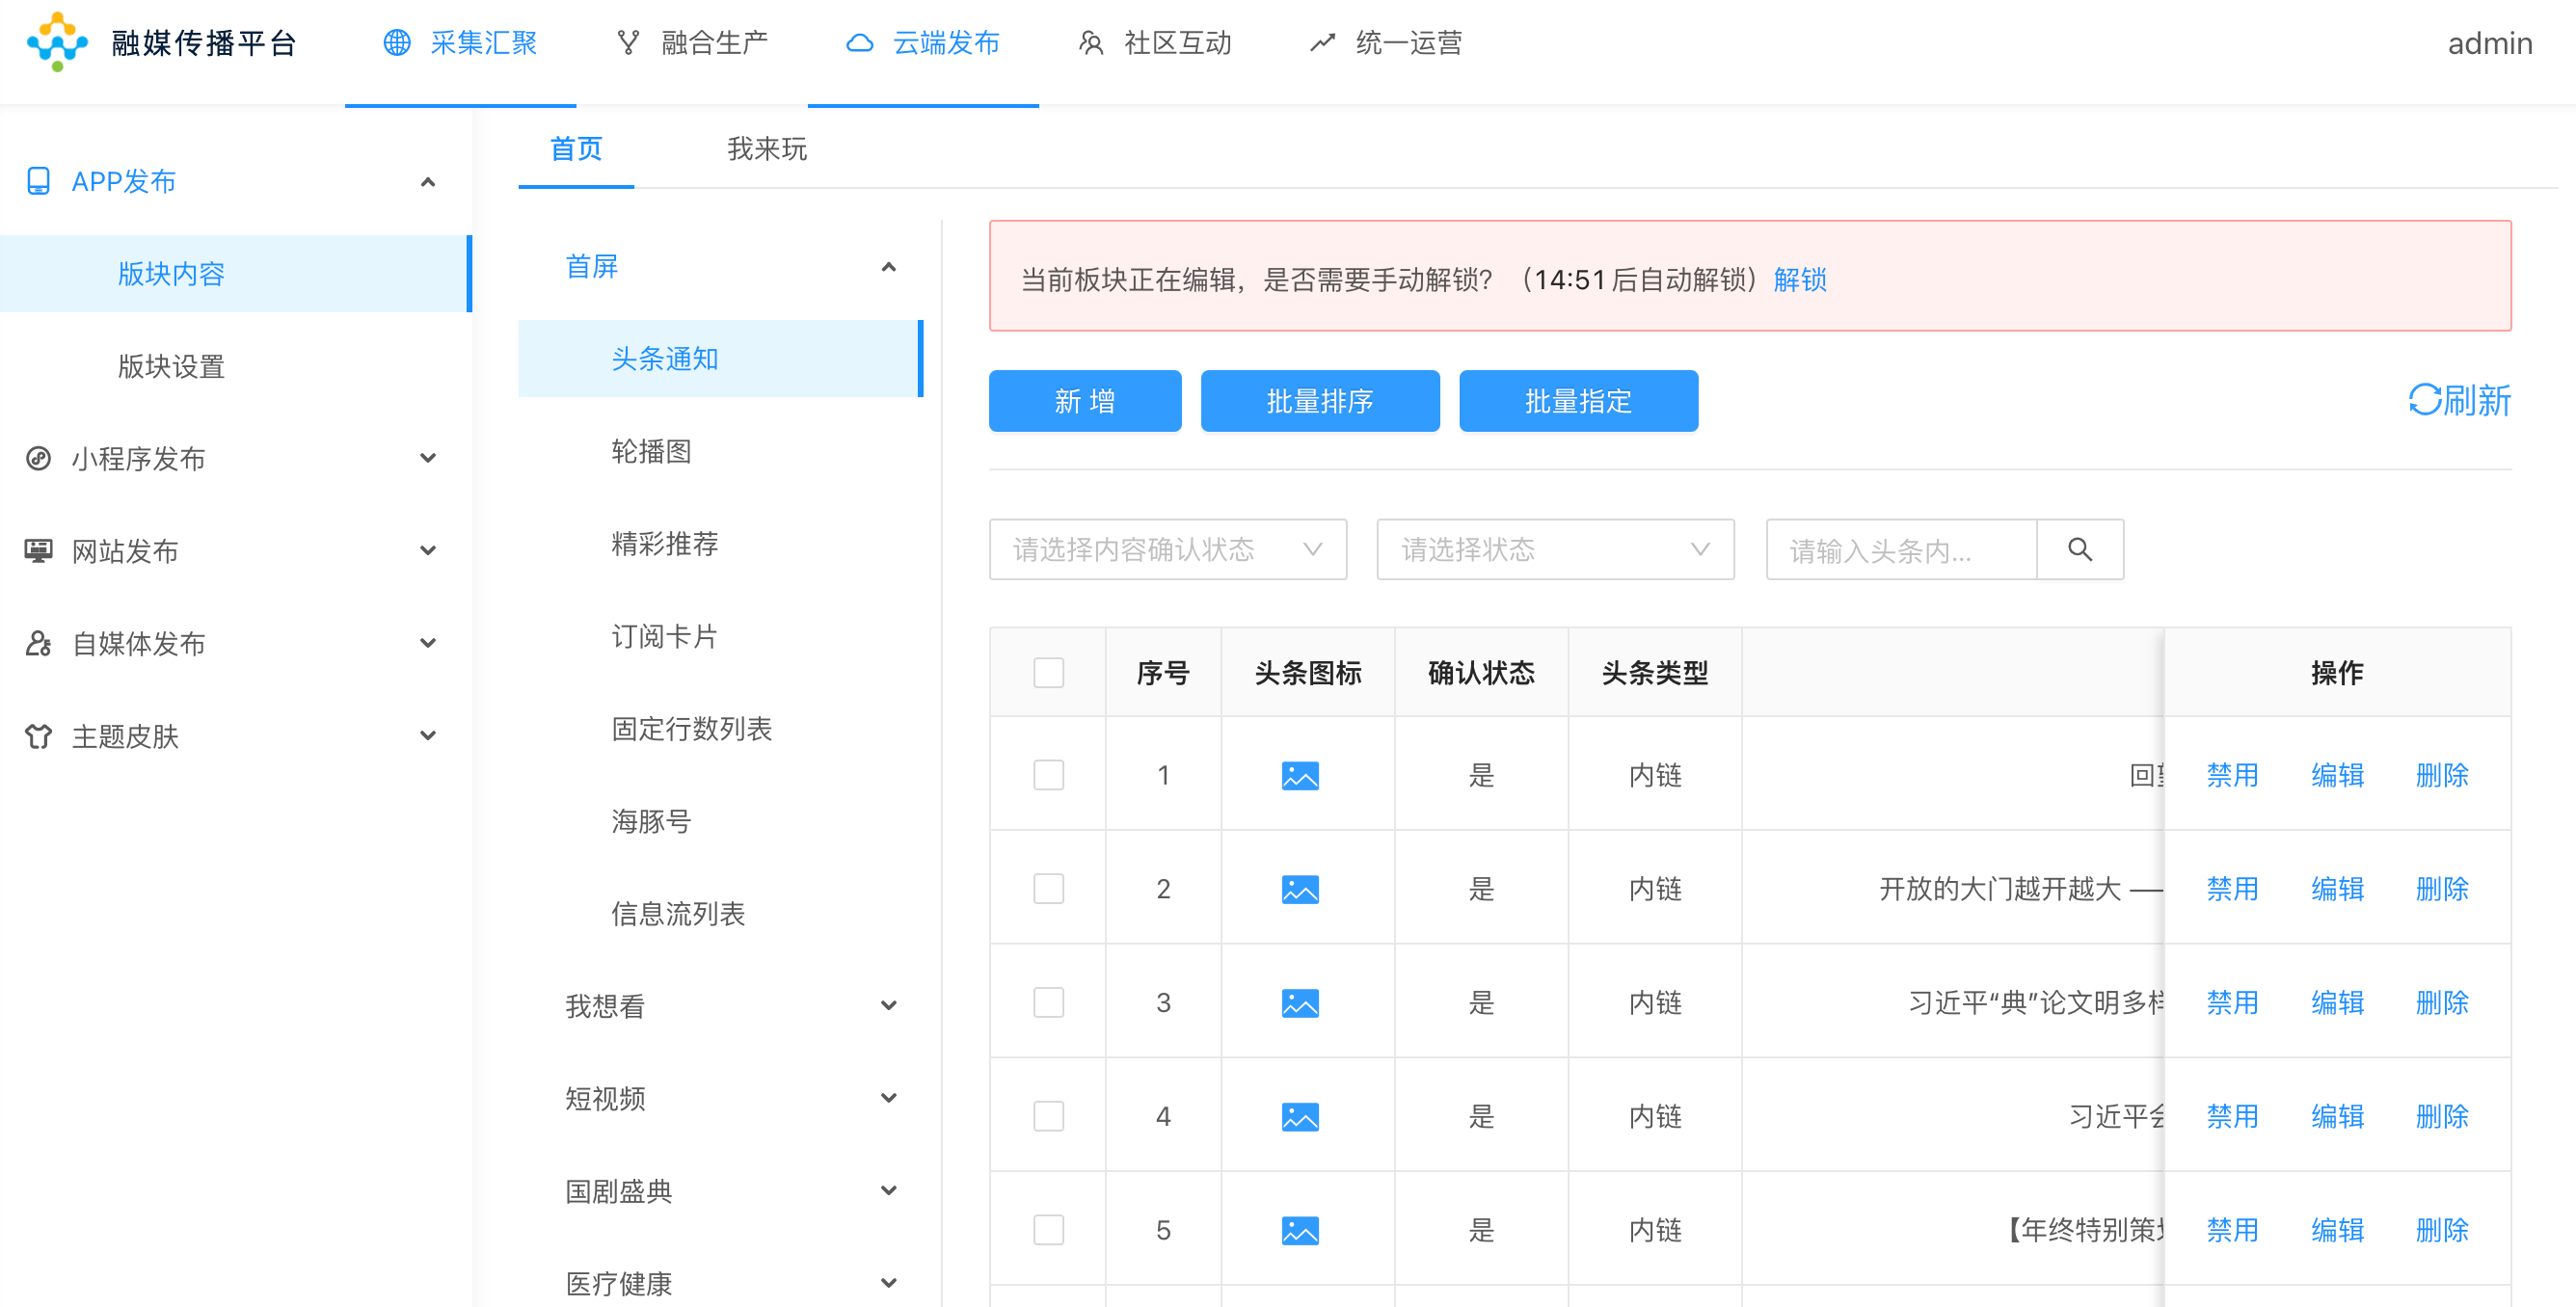Click the globe icon beside 采集汇聚
Image resolution: width=2576 pixels, height=1307 pixels.
397,43
